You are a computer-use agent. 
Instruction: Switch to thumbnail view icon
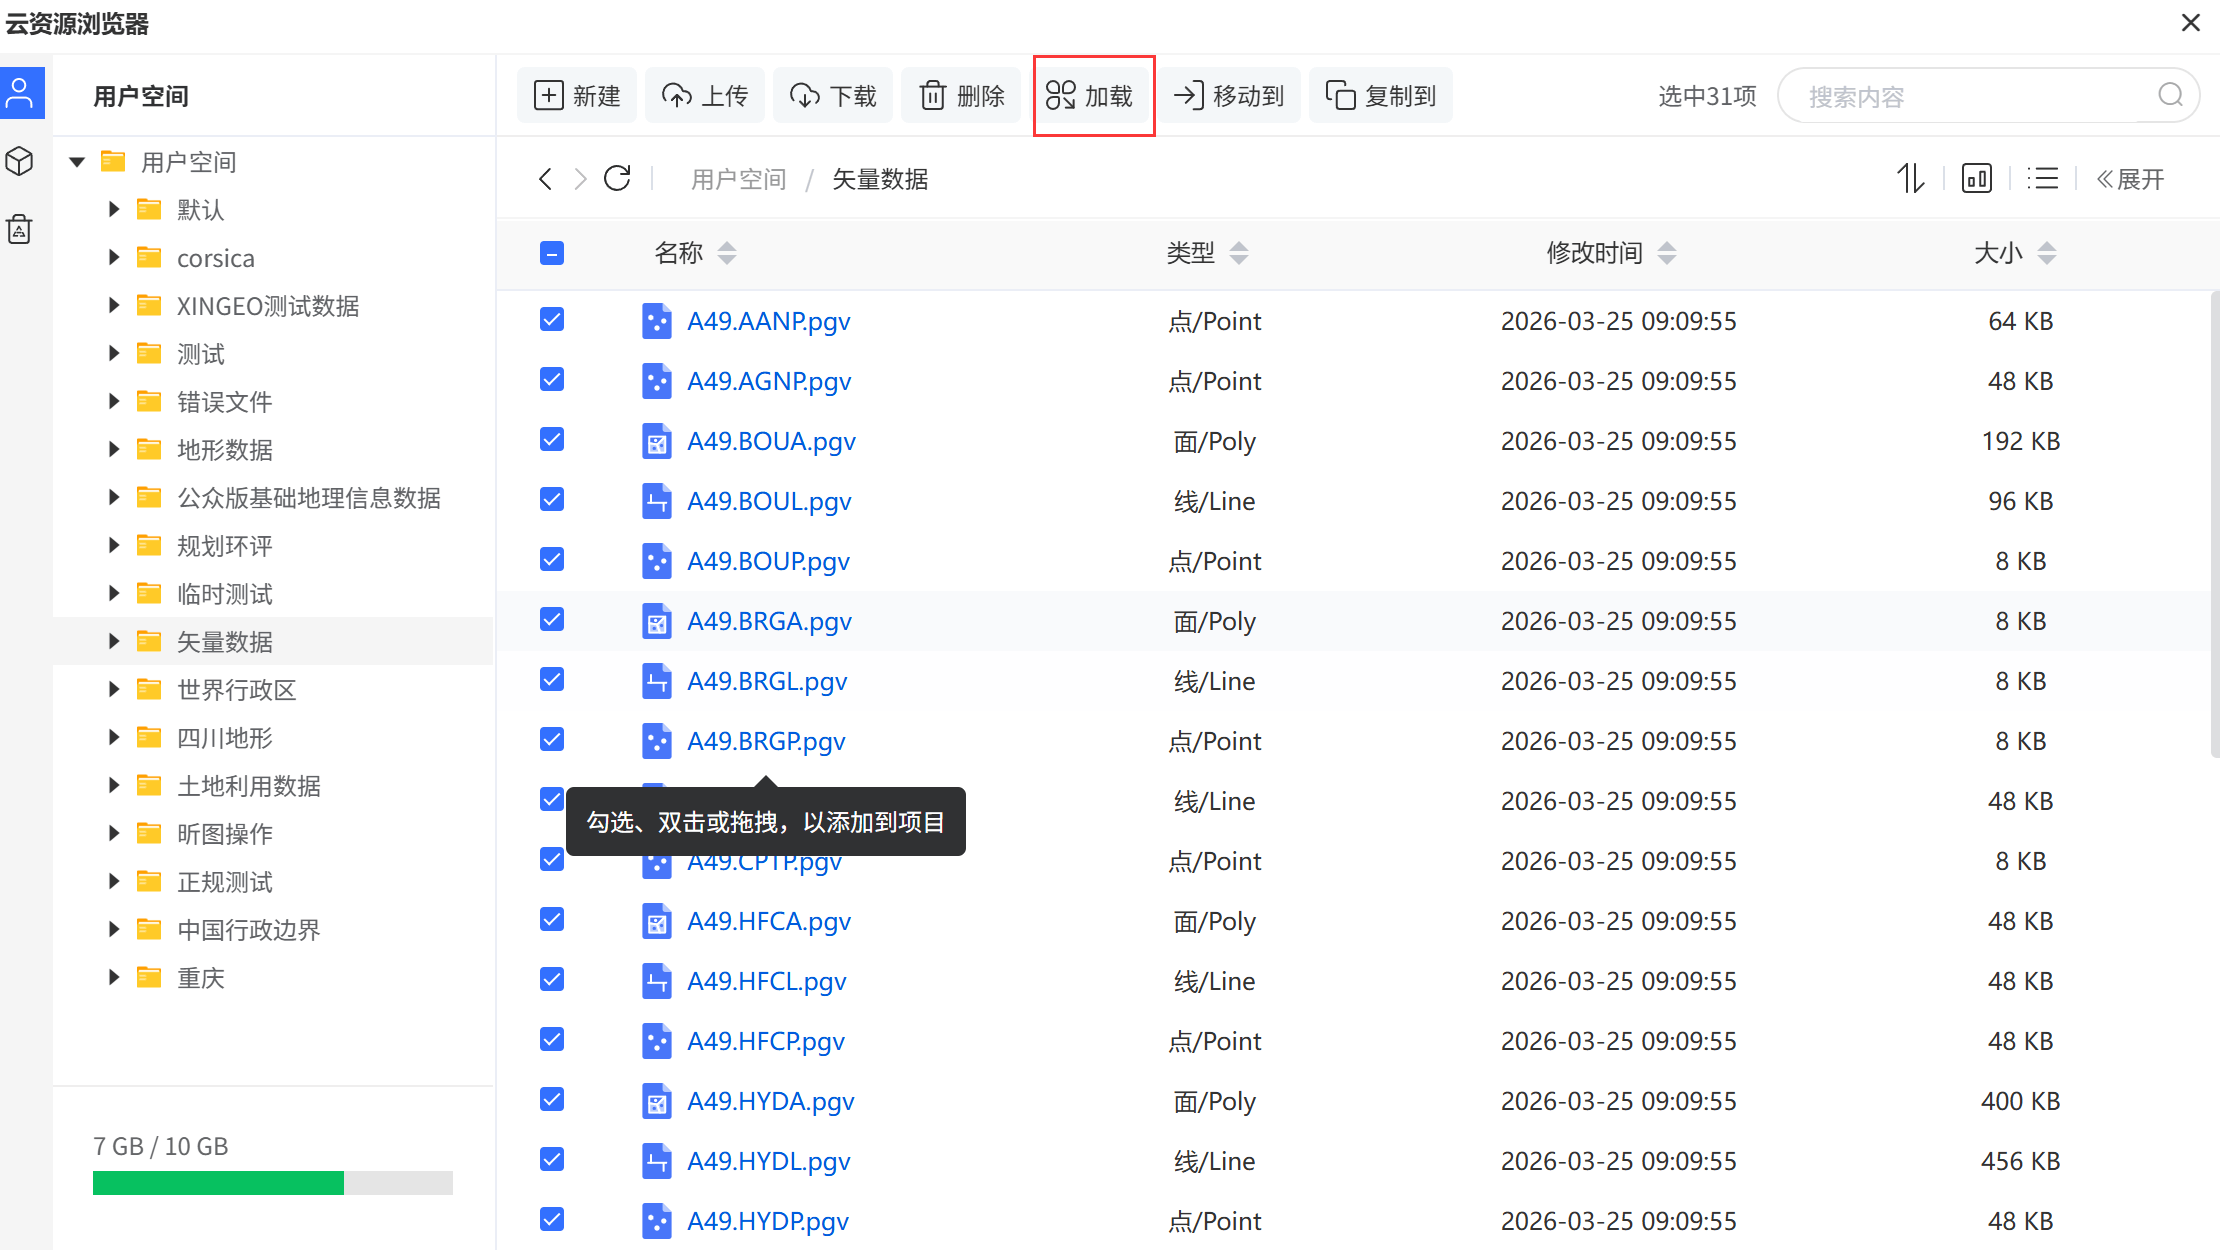pyautogui.click(x=1977, y=179)
